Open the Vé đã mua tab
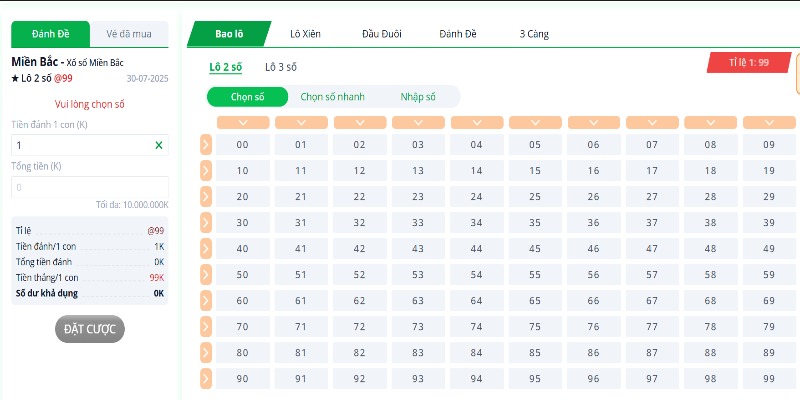 (129, 34)
